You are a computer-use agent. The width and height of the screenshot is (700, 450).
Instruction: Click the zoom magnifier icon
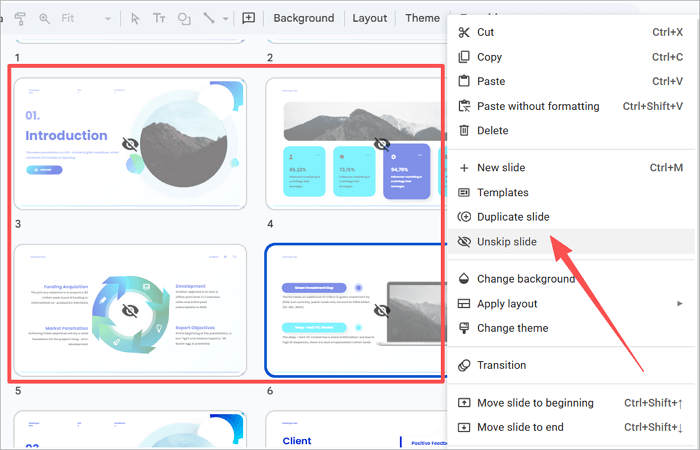pyautogui.click(x=44, y=18)
